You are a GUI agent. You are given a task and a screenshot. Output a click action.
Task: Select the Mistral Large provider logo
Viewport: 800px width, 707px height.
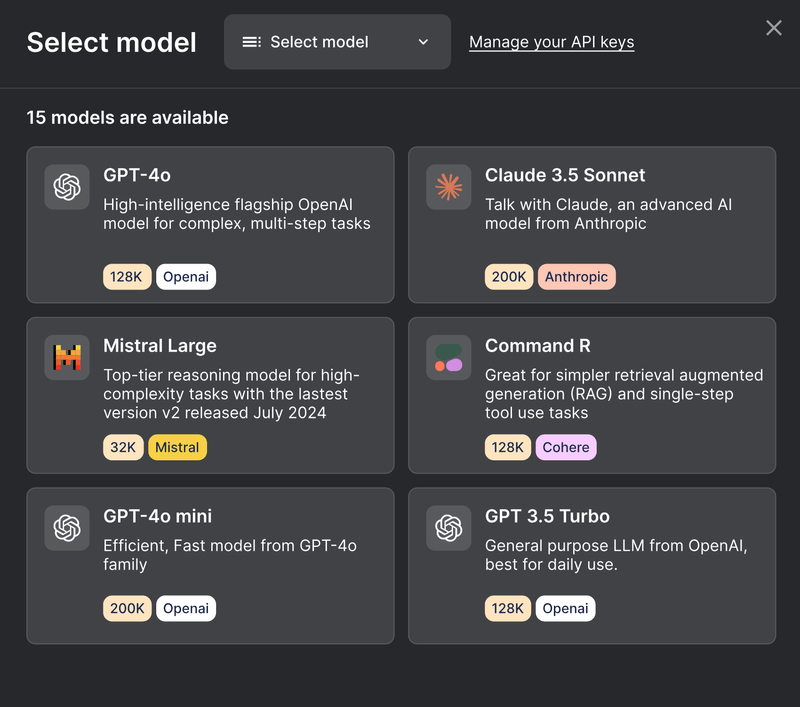tap(66, 357)
